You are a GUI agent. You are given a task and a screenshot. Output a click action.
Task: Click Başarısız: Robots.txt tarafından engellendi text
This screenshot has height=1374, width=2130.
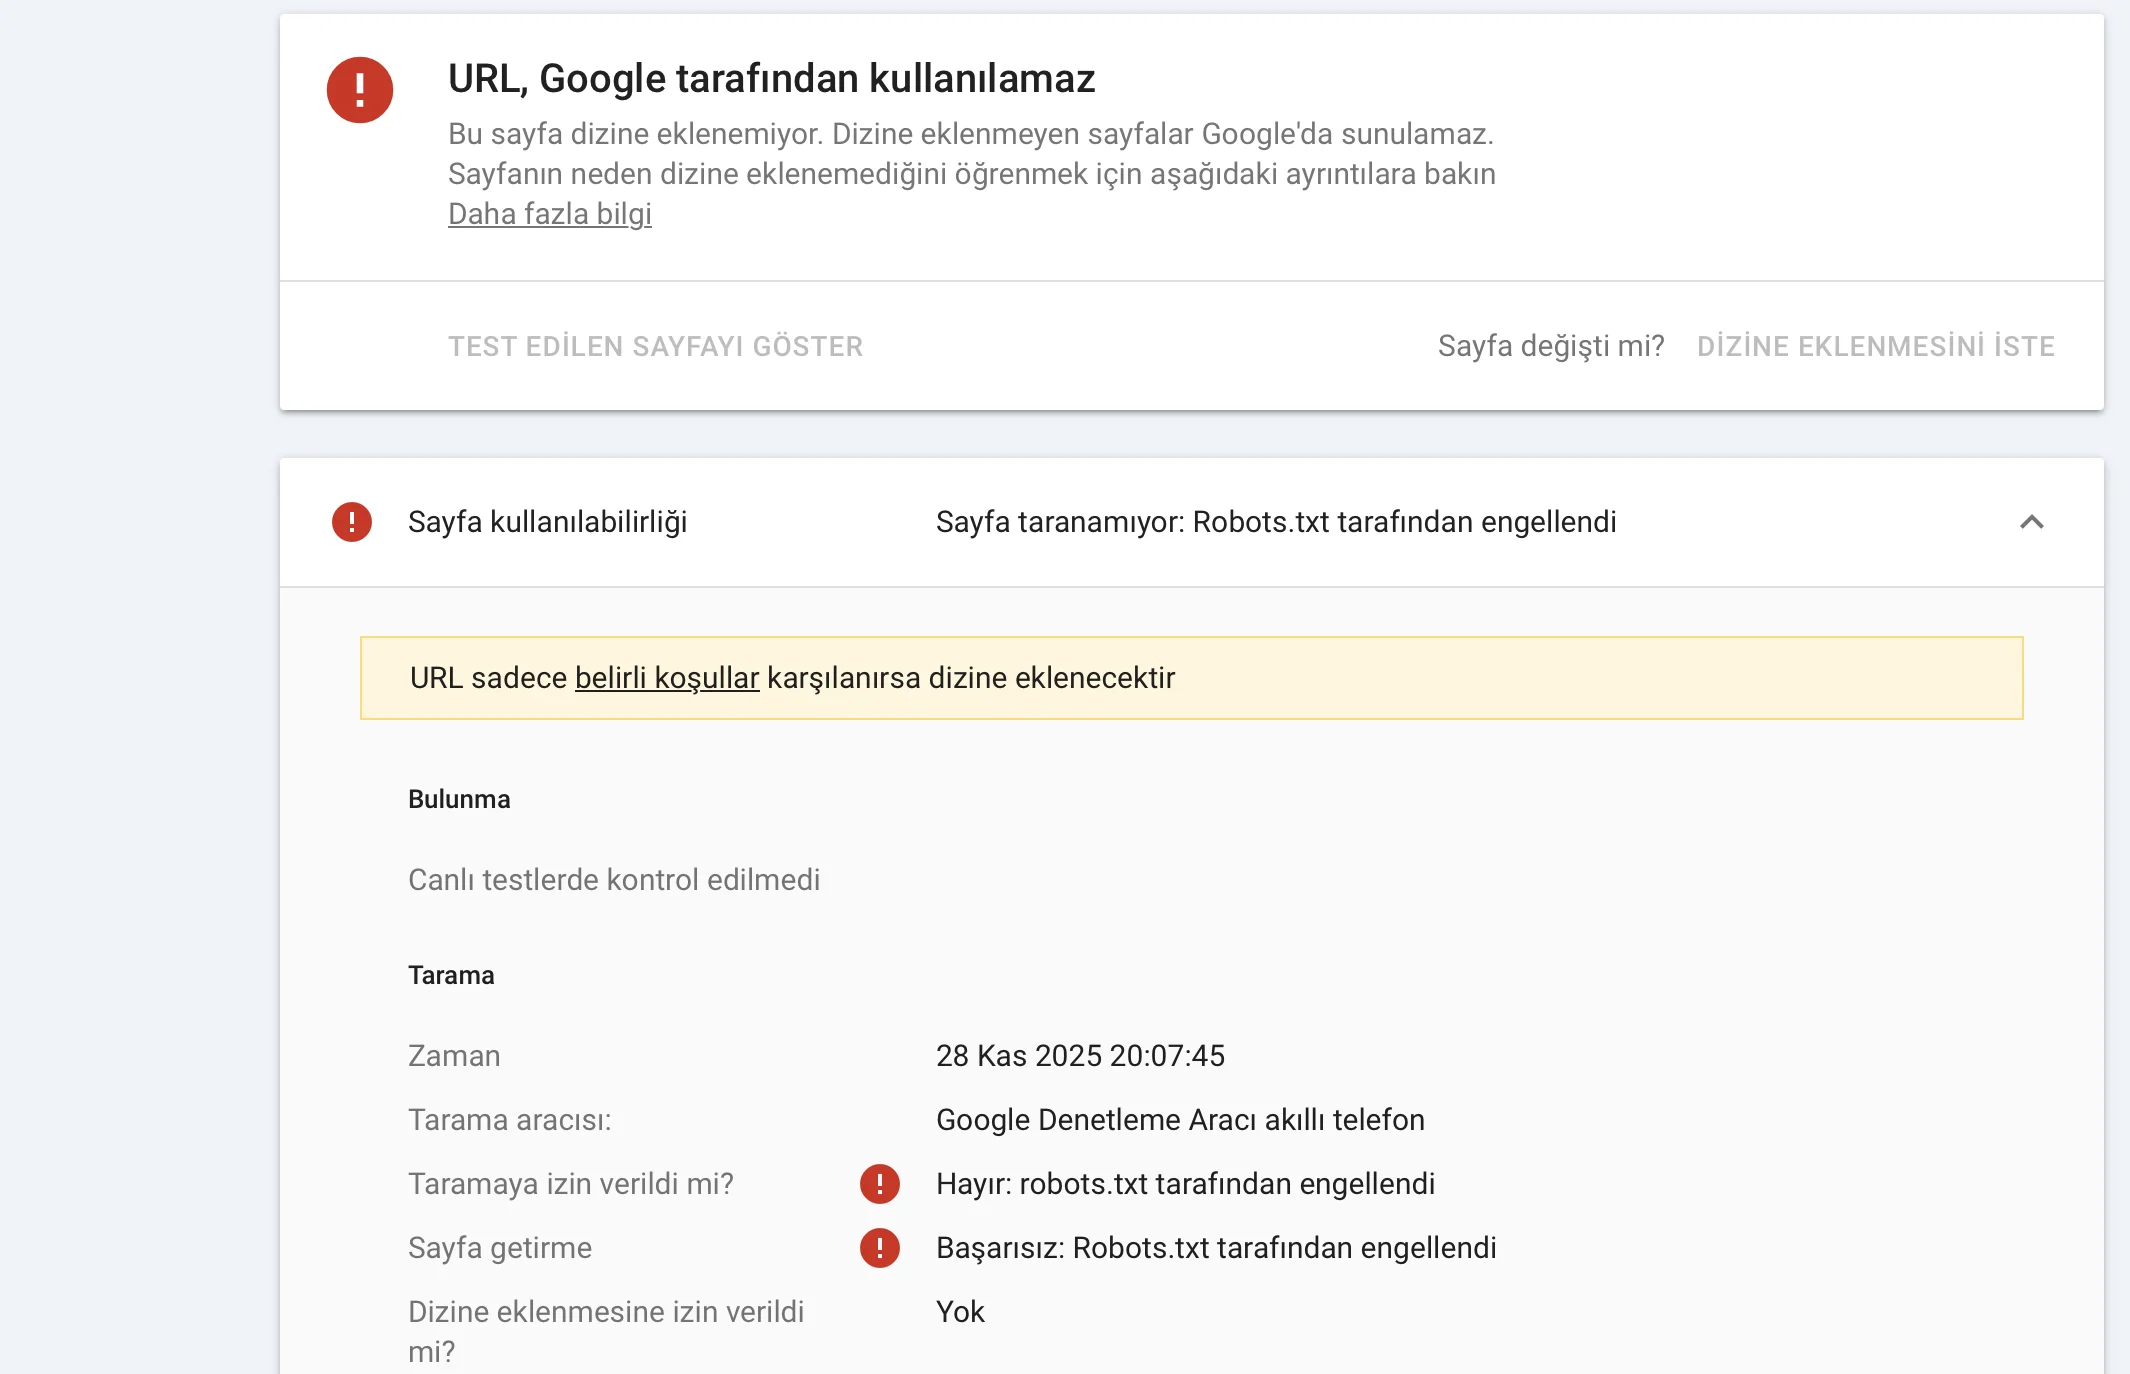tap(1215, 1248)
